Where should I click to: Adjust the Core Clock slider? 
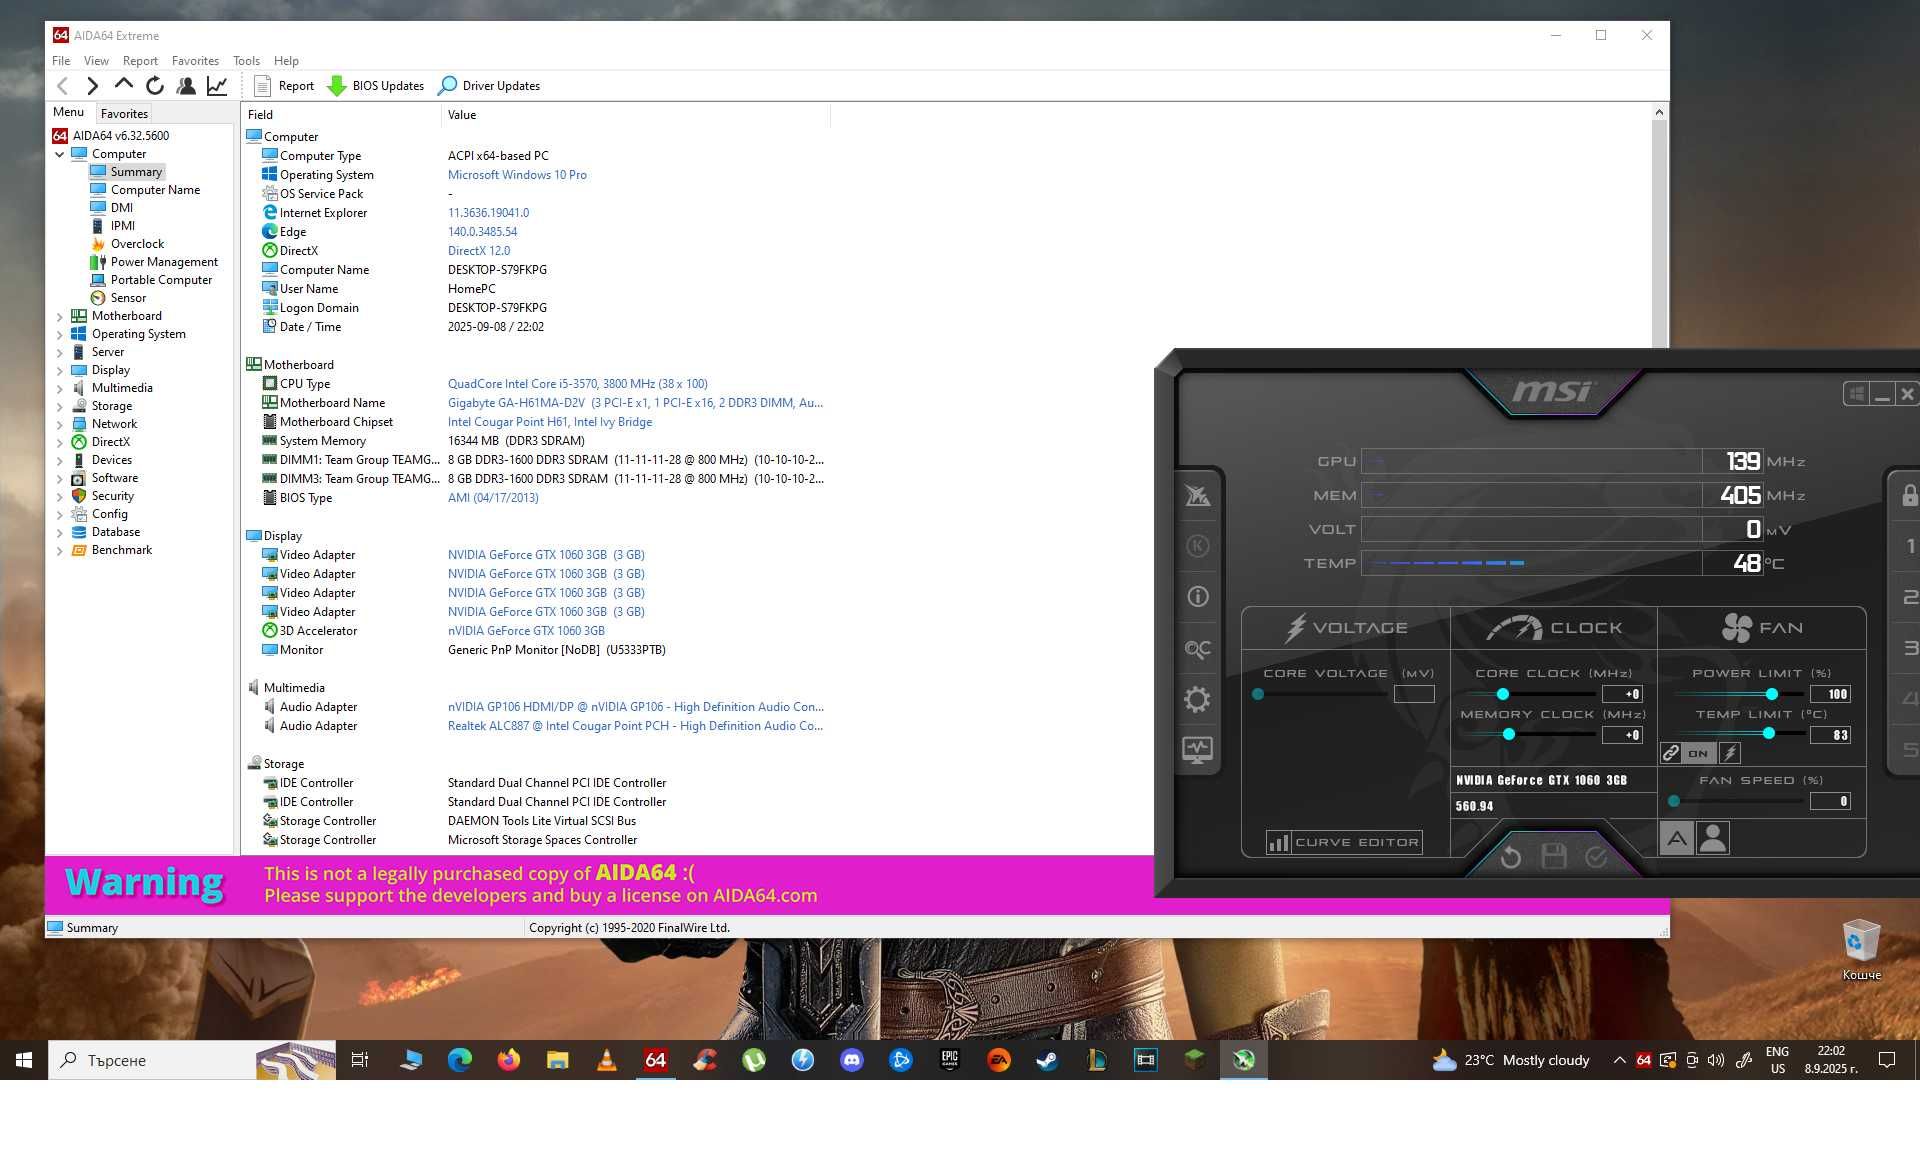point(1502,694)
